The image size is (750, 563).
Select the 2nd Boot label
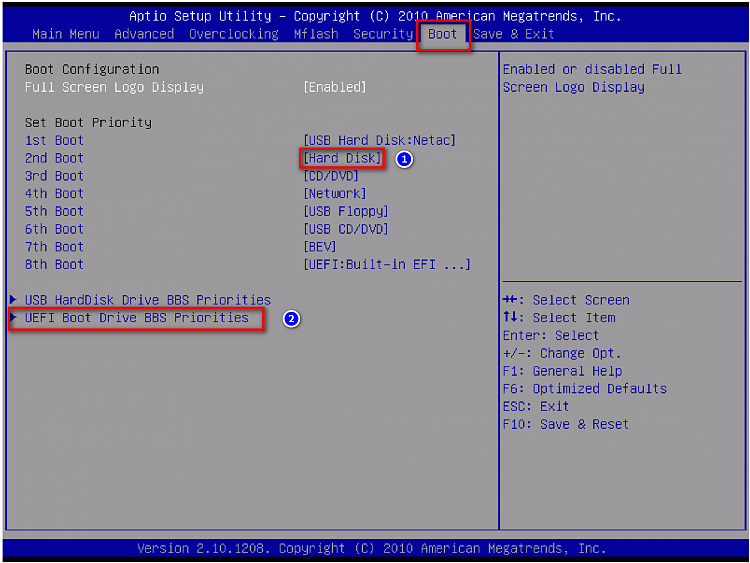(54, 158)
